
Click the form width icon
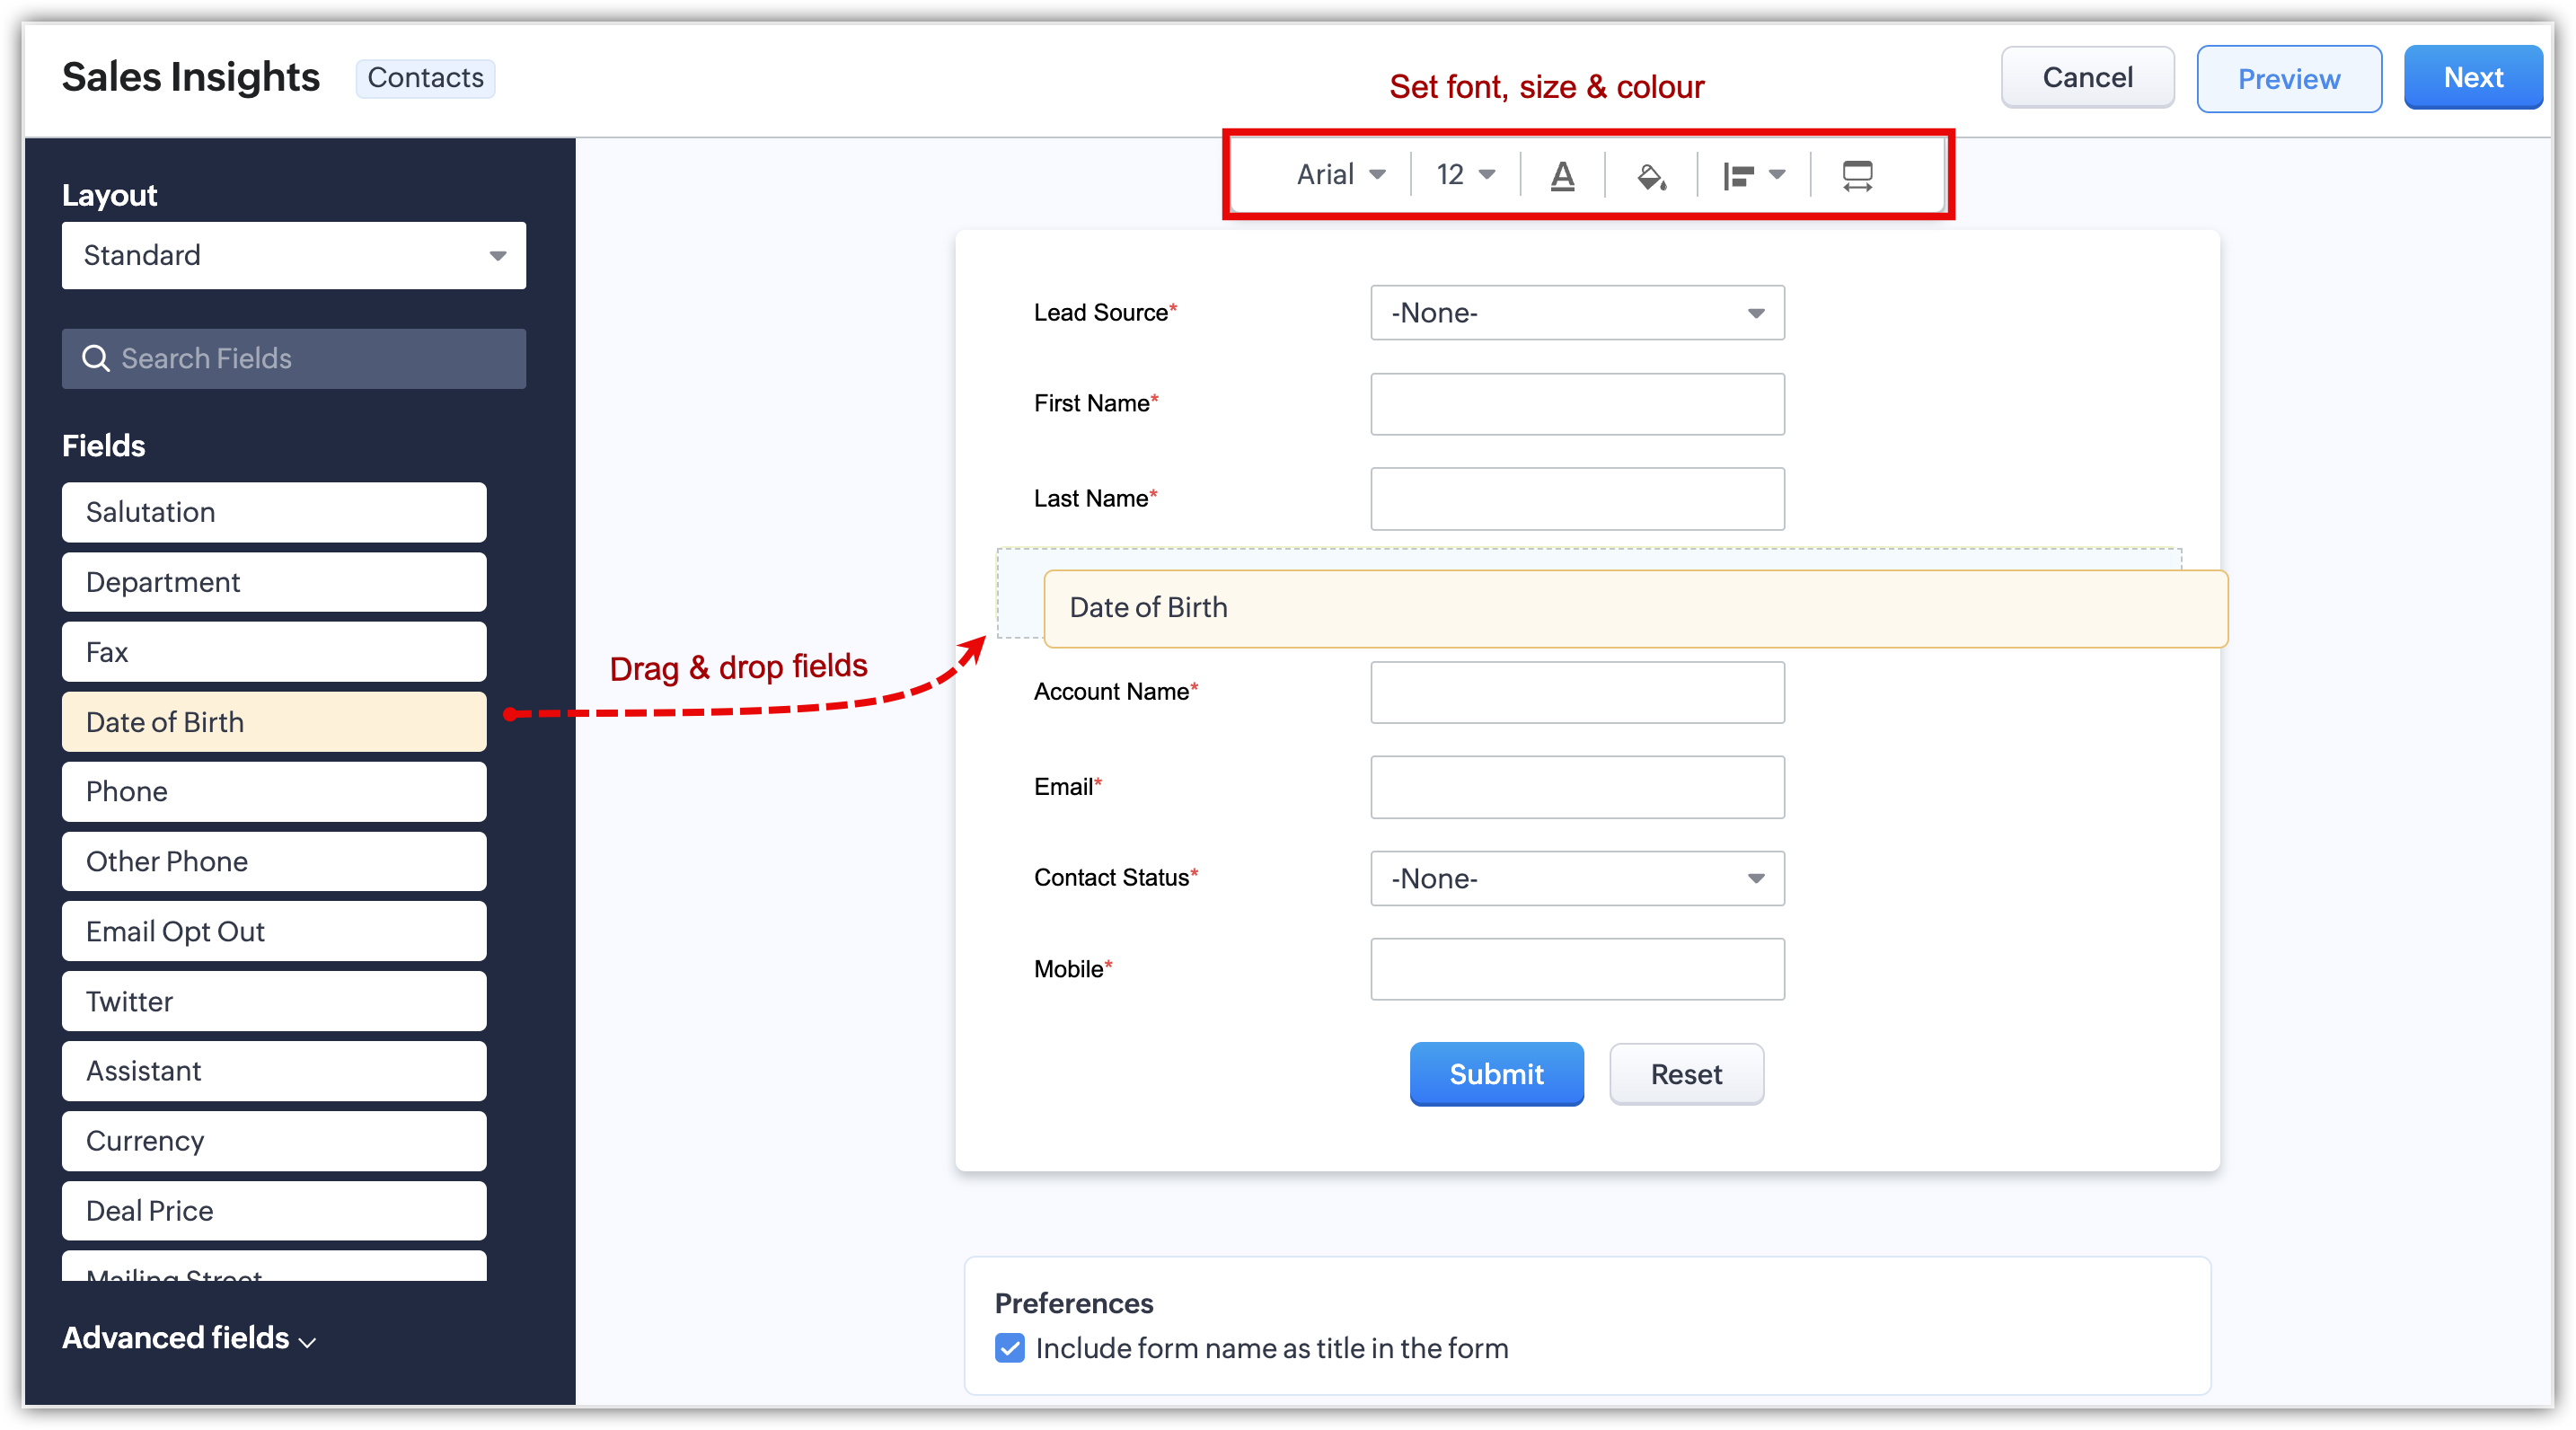click(x=1857, y=176)
